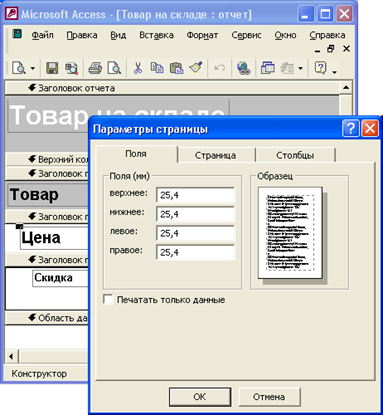383x415 pixels.
Task: Expand the View mode dropdown arrow
Action: 33,68
